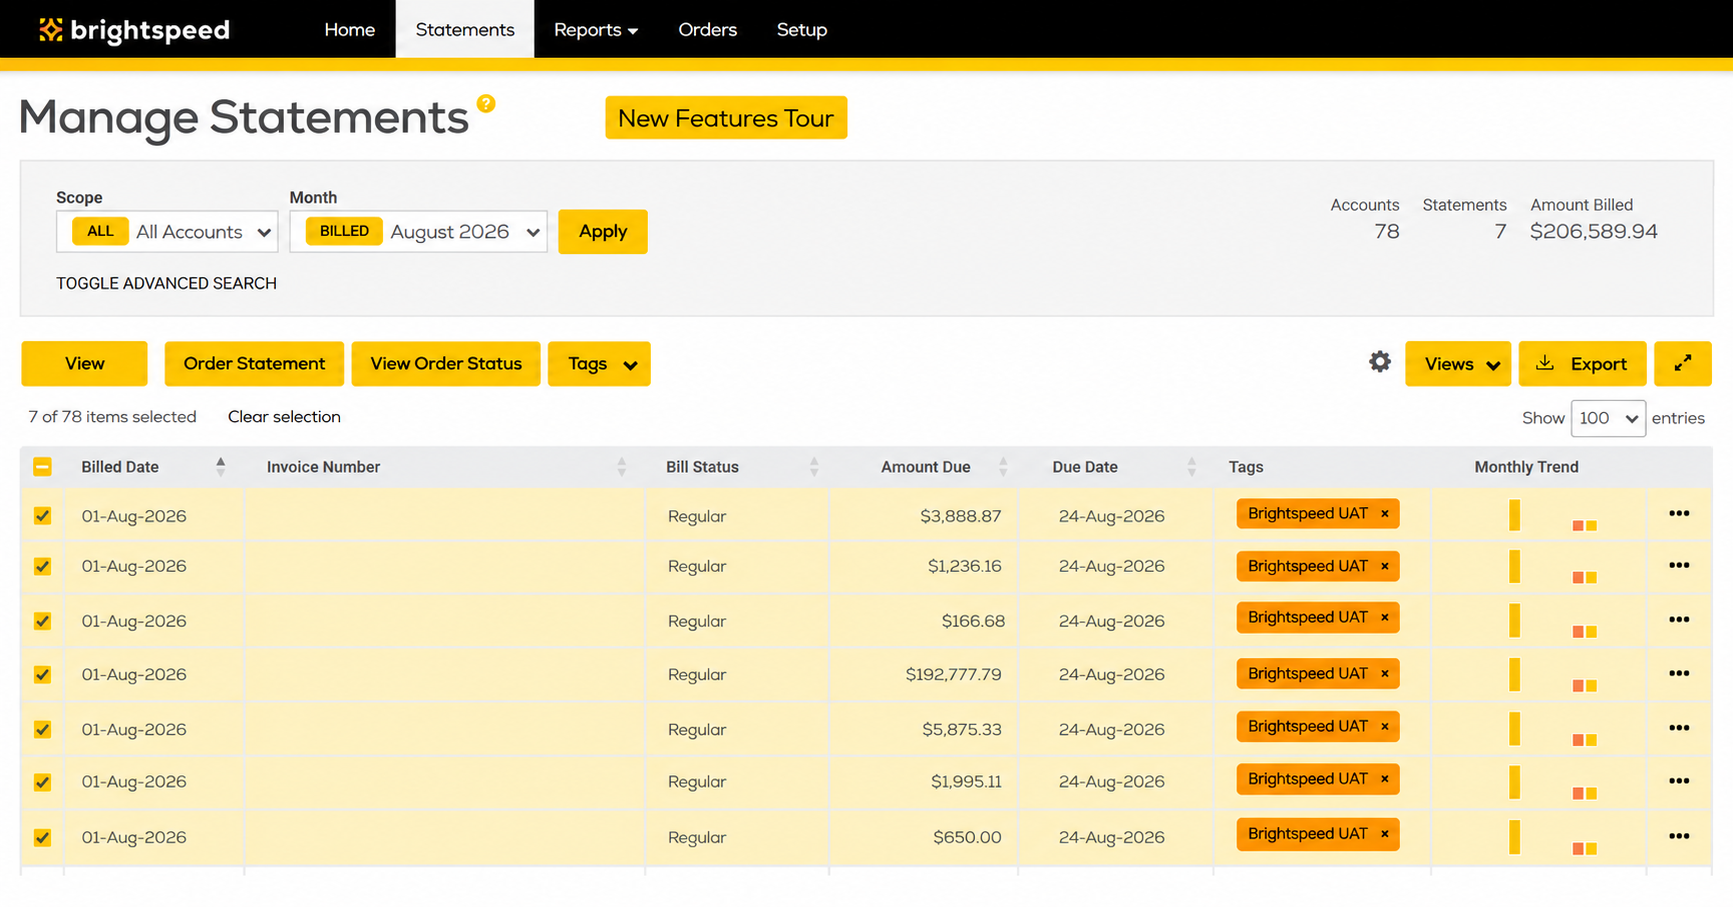This screenshot has width=1733, height=907.
Task: Expand the Reports menu
Action: (596, 30)
